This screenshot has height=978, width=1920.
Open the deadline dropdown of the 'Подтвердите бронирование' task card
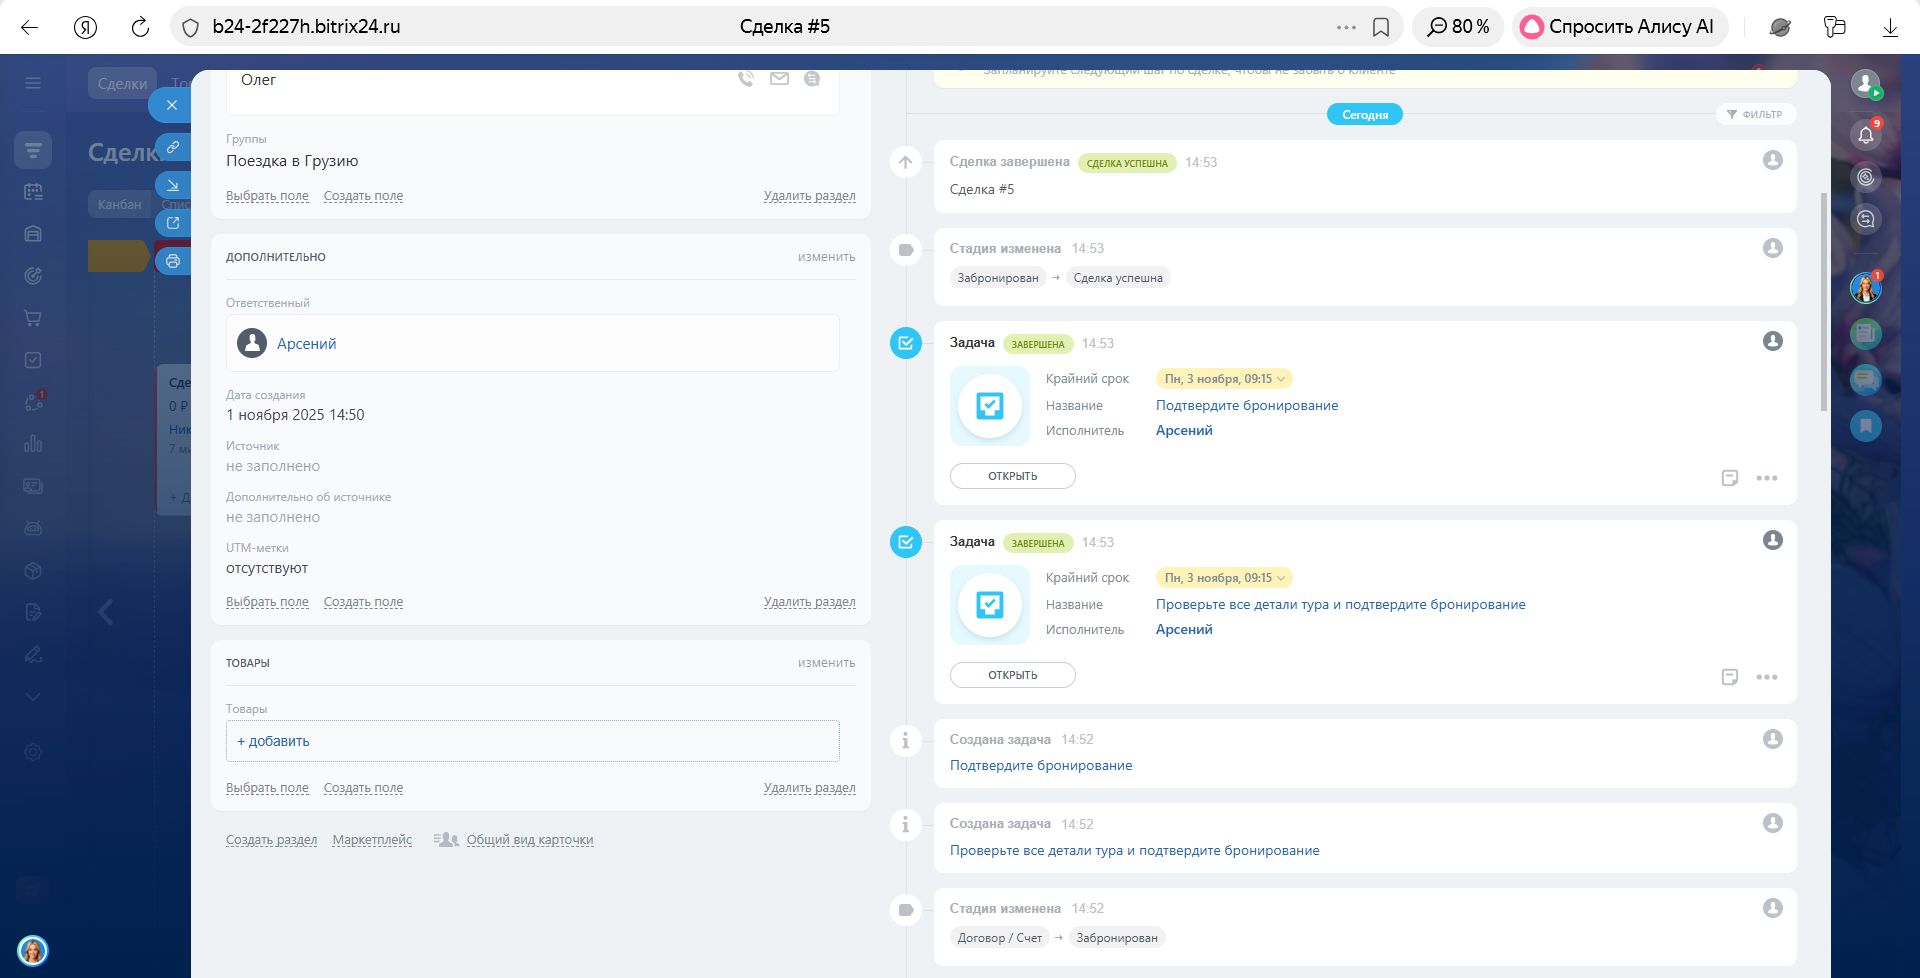1224,379
